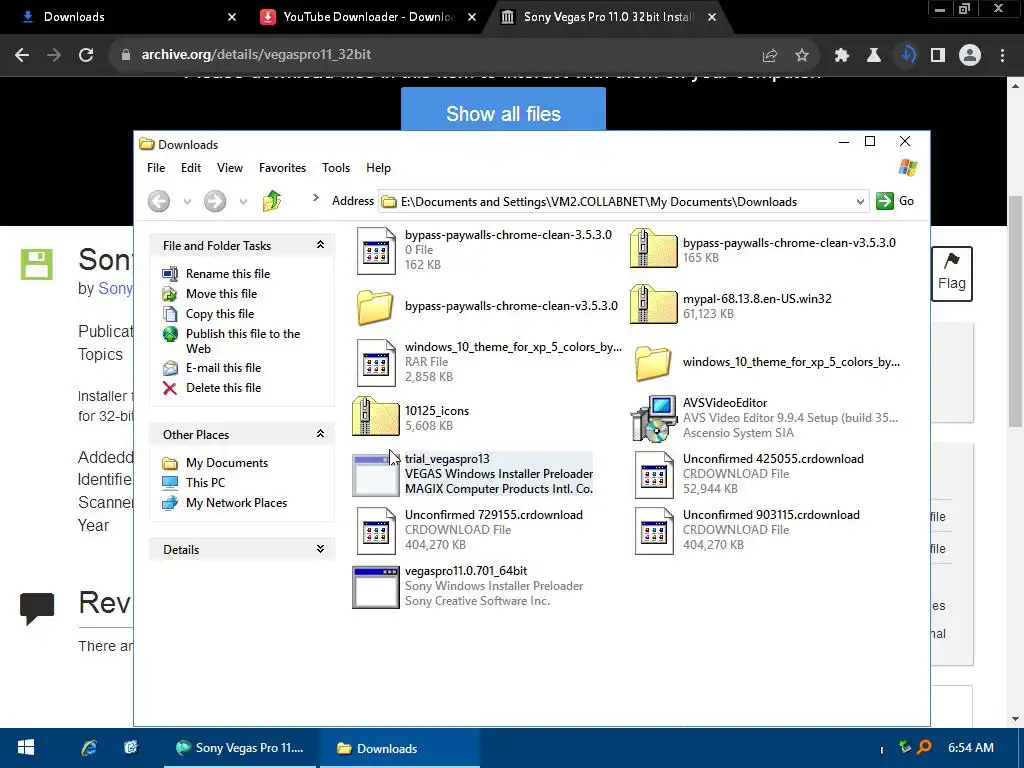
Task: Collapse the Other Places panel
Action: click(x=320, y=434)
